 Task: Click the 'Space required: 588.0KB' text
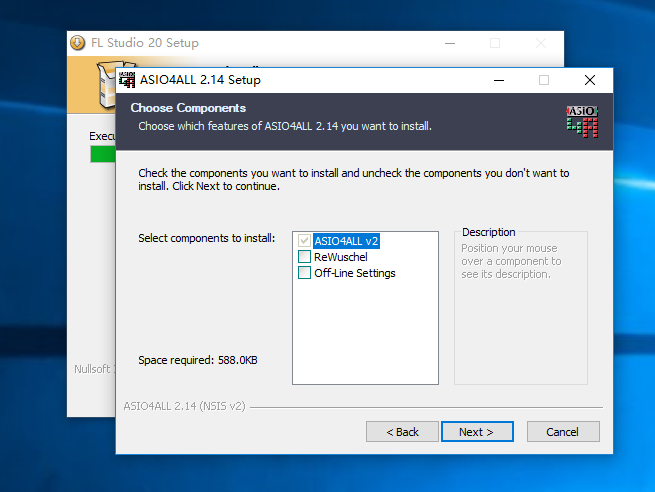tap(198, 360)
